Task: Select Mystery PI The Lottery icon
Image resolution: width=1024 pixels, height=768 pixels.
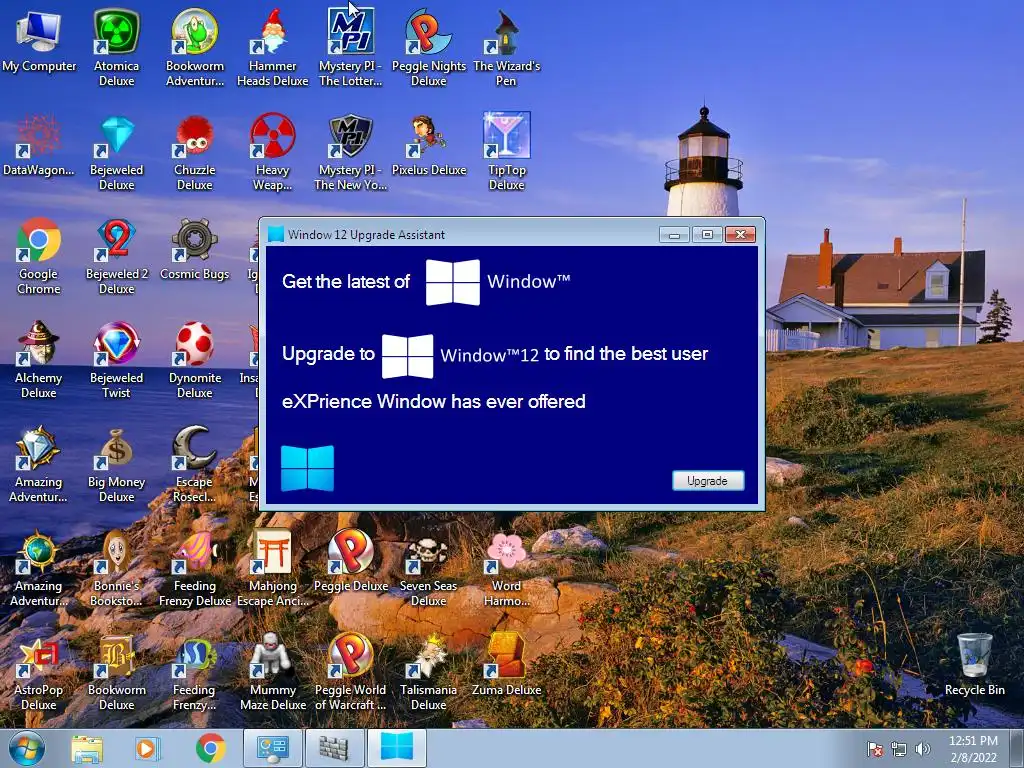Action: pyautogui.click(x=351, y=47)
